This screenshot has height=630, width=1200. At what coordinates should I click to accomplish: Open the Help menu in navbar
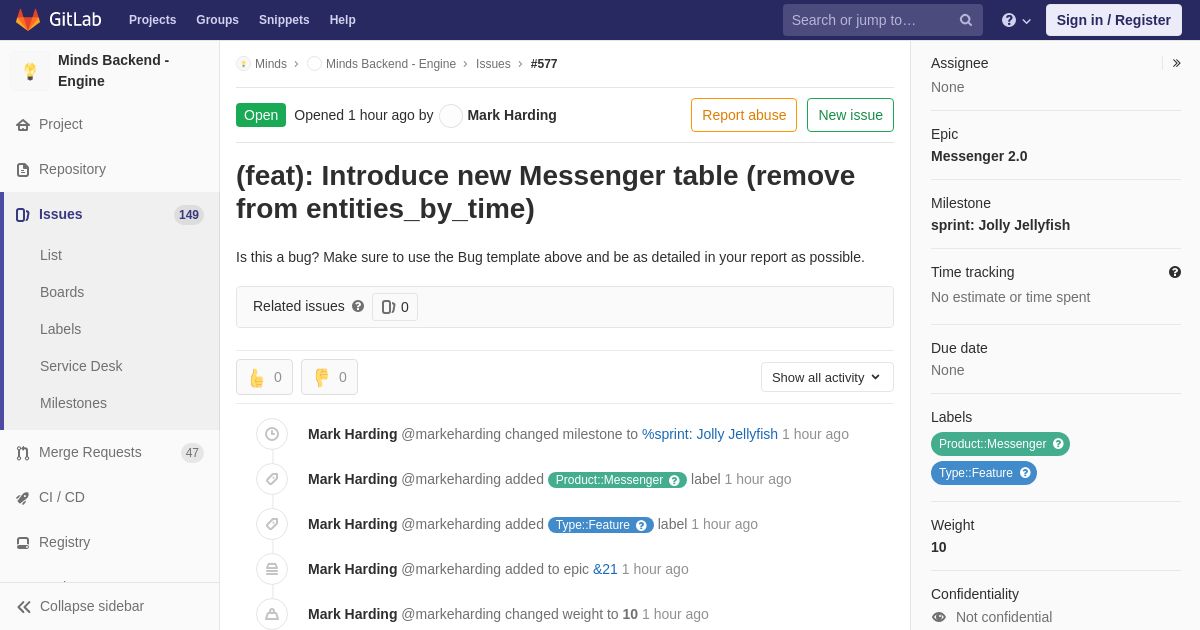coord(343,20)
